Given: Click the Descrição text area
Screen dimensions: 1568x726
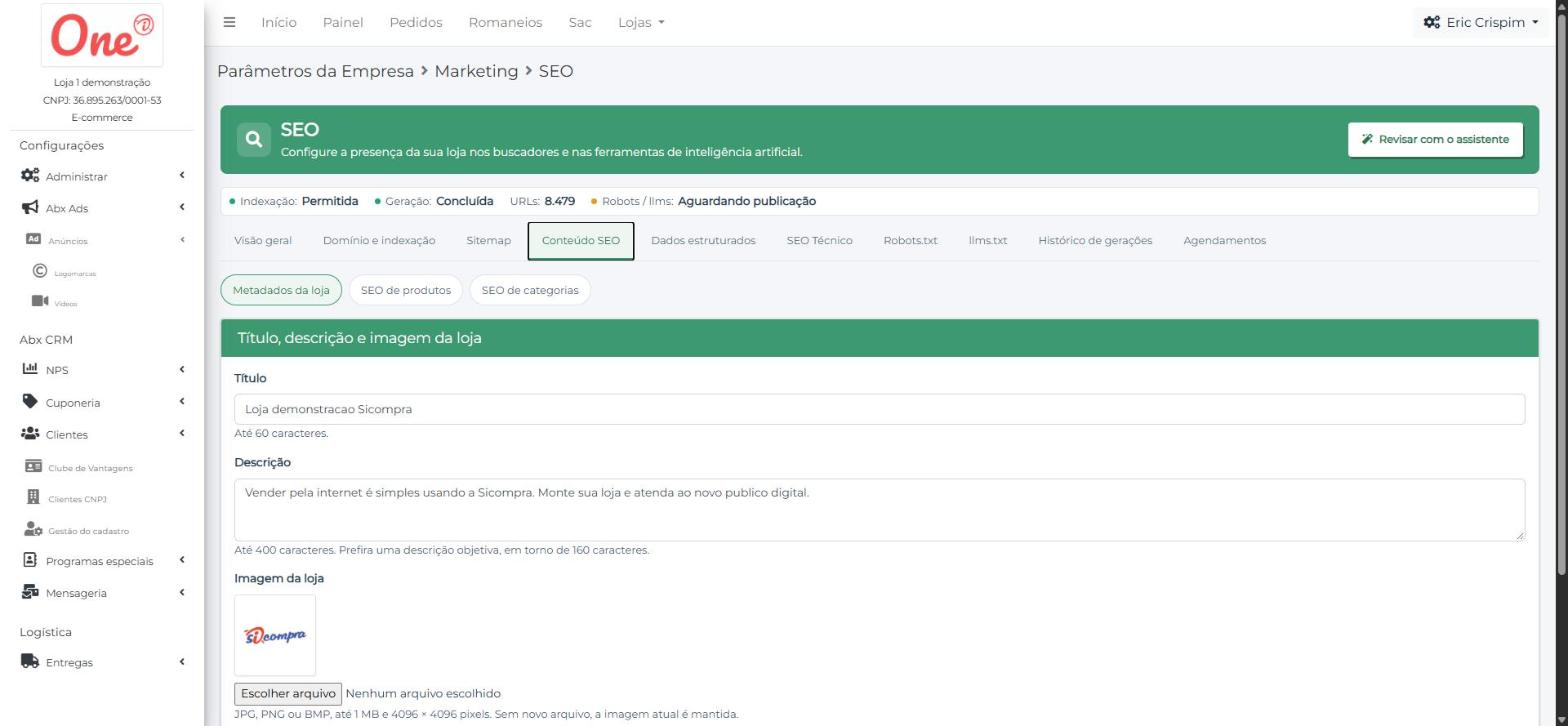Looking at the screenshot, I should 879,510.
